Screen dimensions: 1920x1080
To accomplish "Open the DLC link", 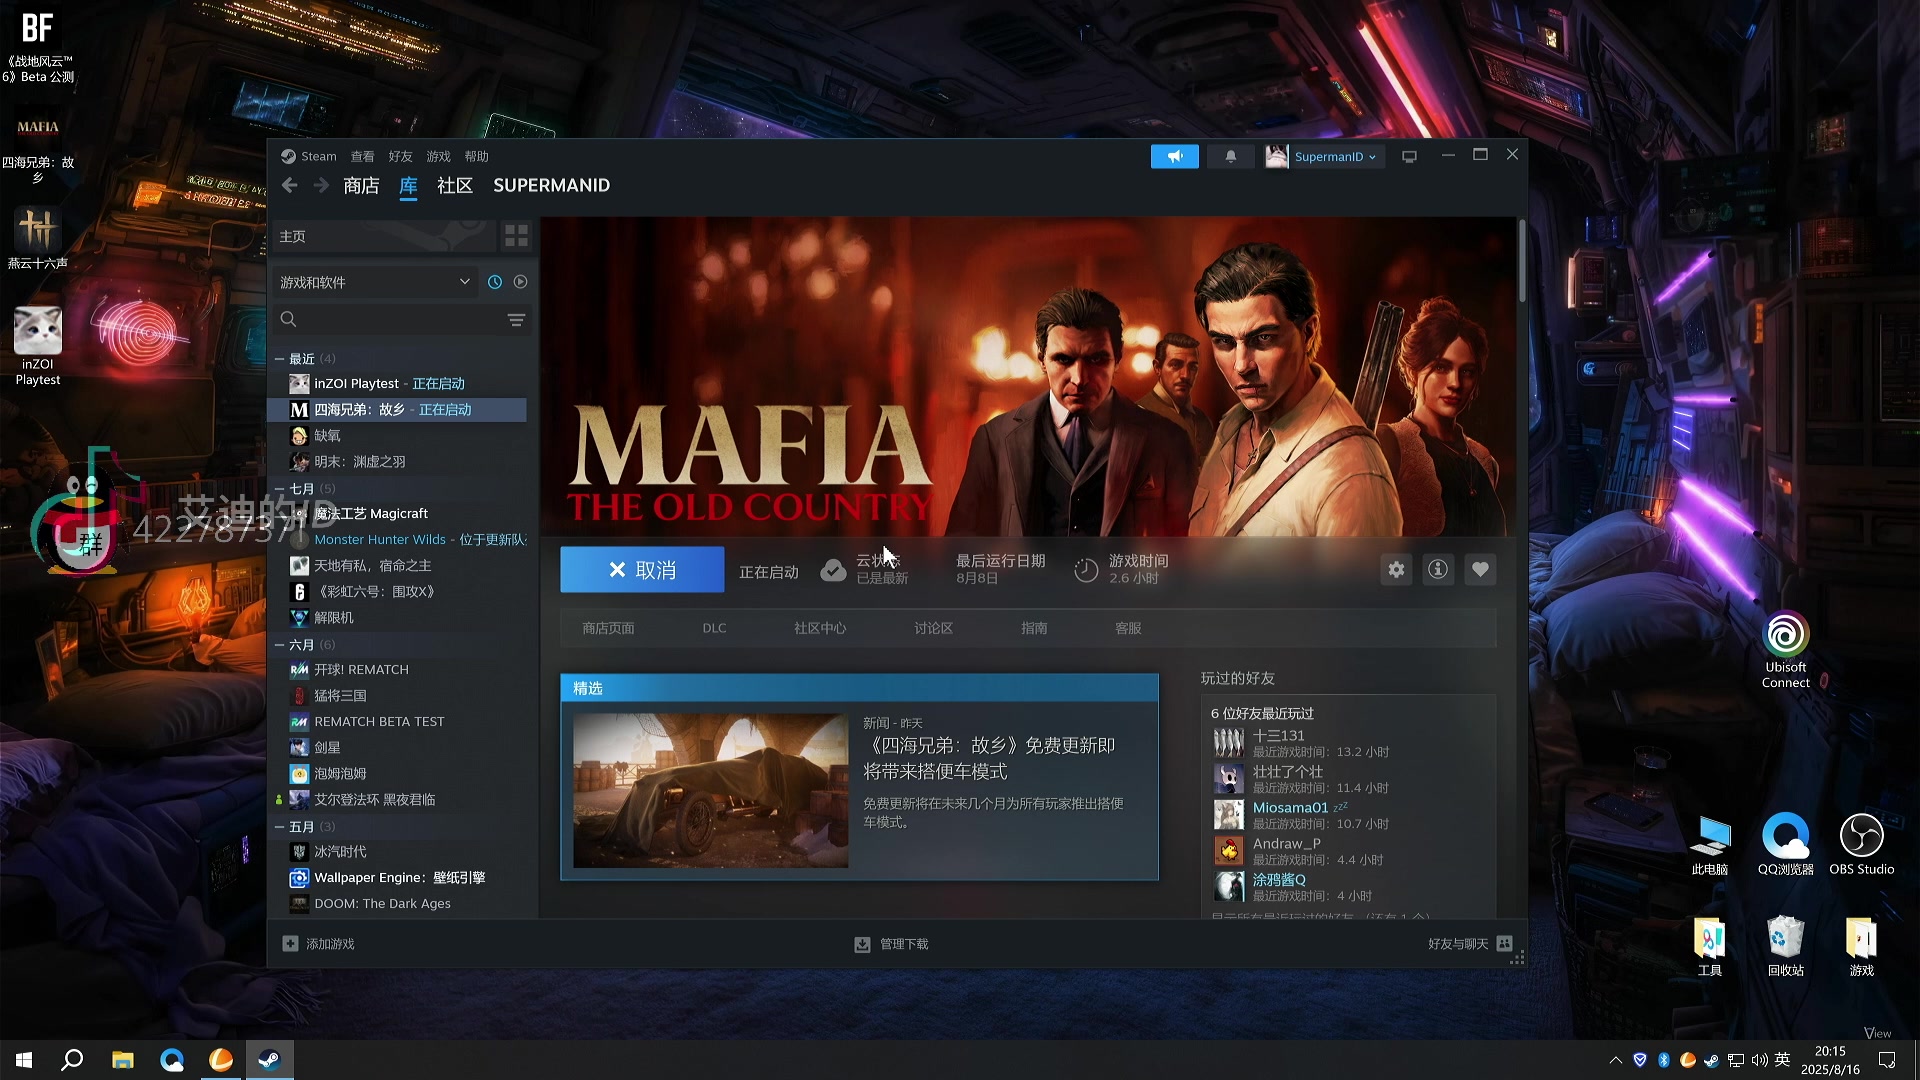I will (x=714, y=628).
